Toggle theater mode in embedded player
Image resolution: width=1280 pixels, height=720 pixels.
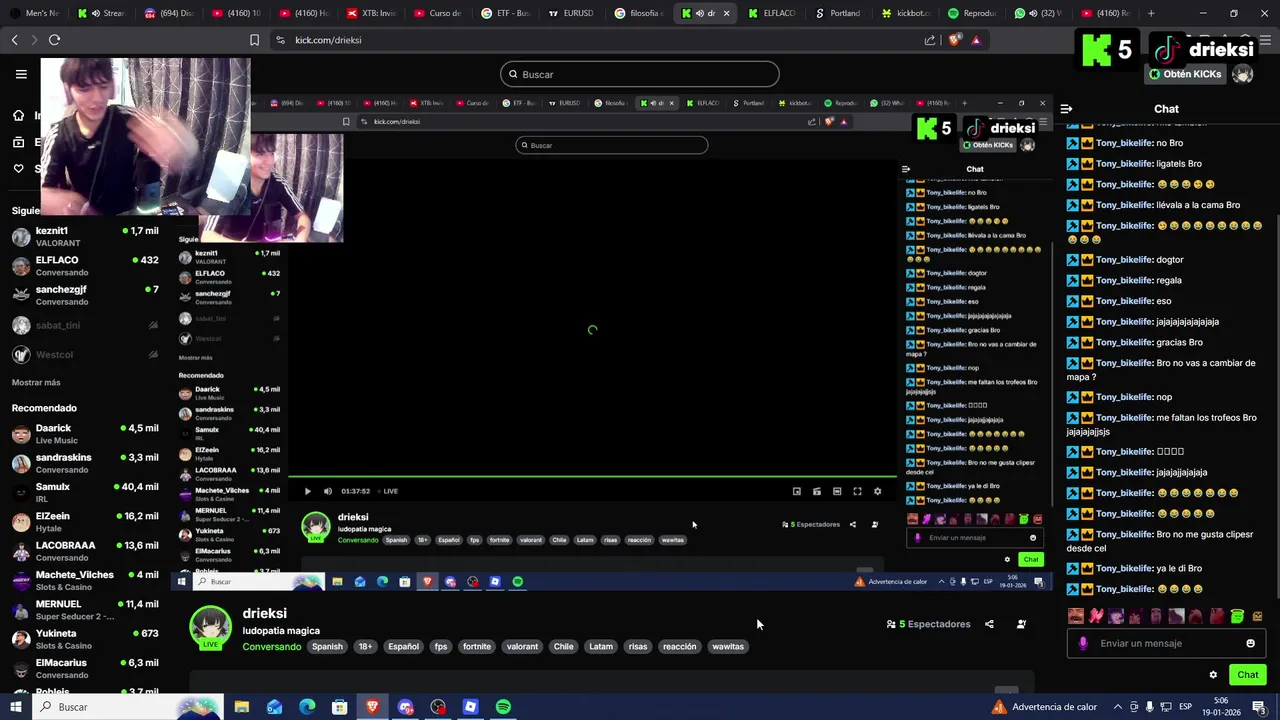837,491
